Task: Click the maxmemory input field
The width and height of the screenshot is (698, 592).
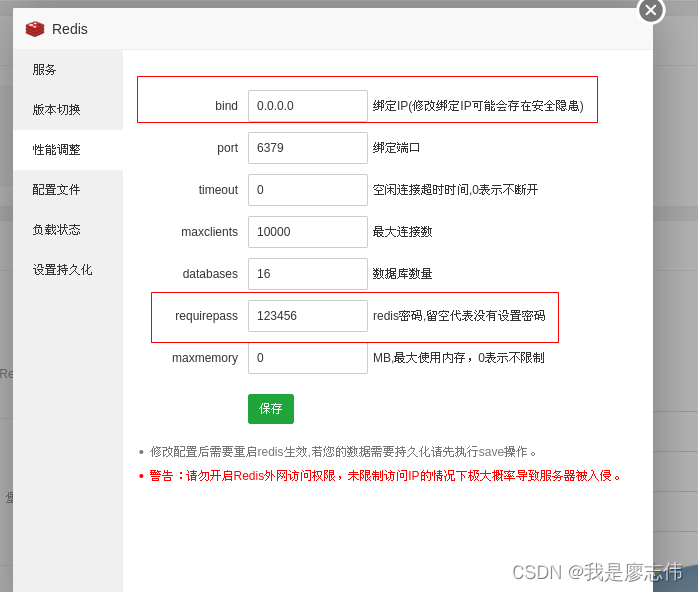Action: 308,358
